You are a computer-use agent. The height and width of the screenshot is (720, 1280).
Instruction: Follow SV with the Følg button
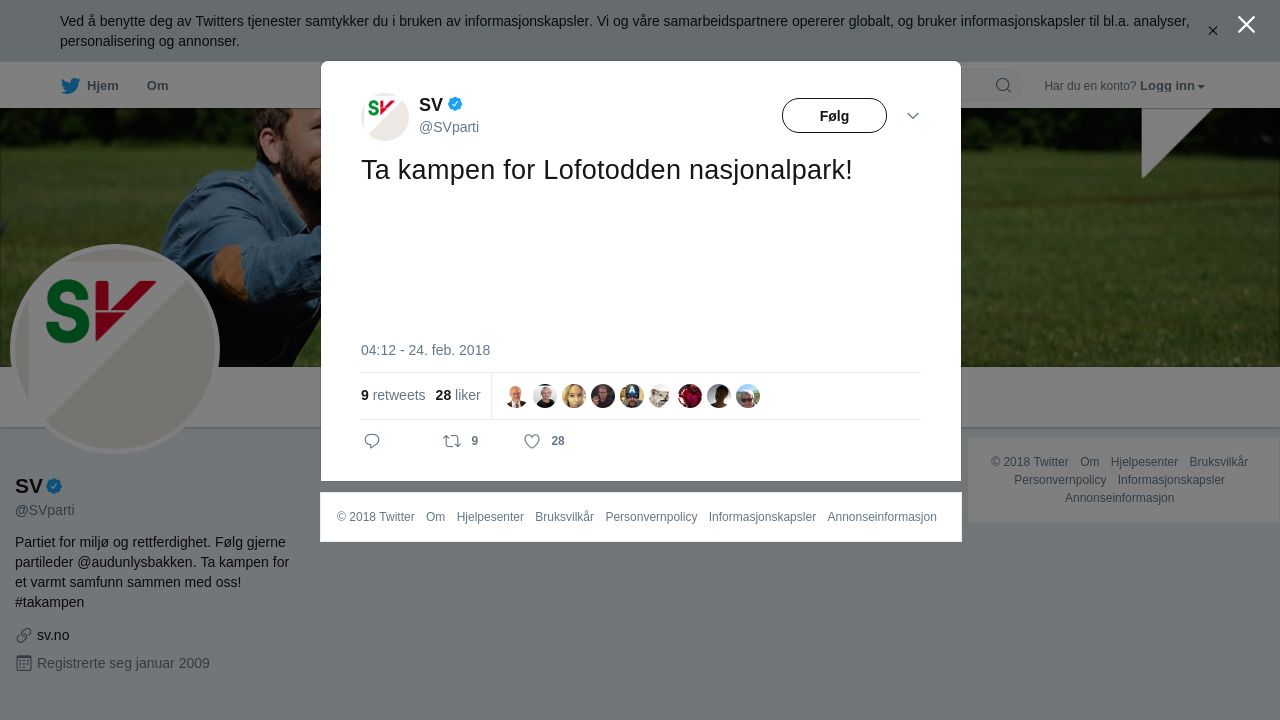(x=834, y=116)
